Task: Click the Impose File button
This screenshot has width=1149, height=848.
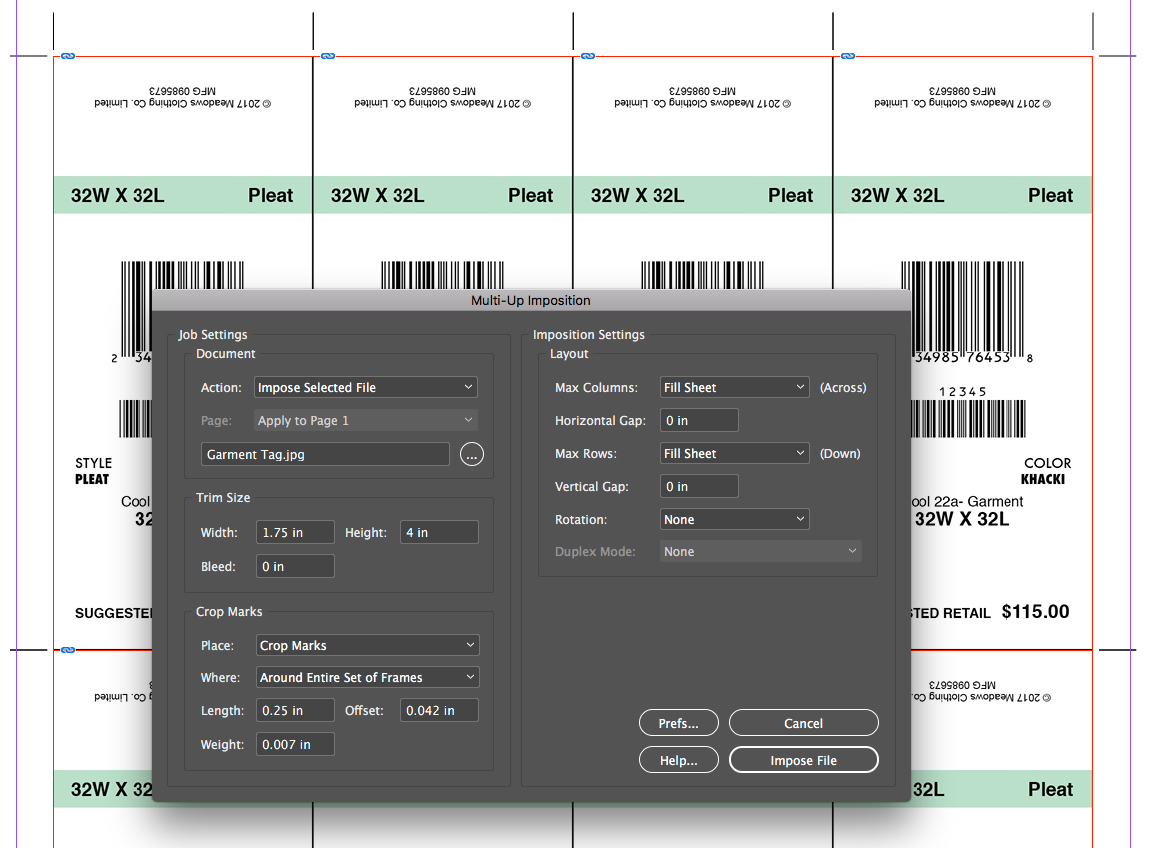Action: (803, 760)
